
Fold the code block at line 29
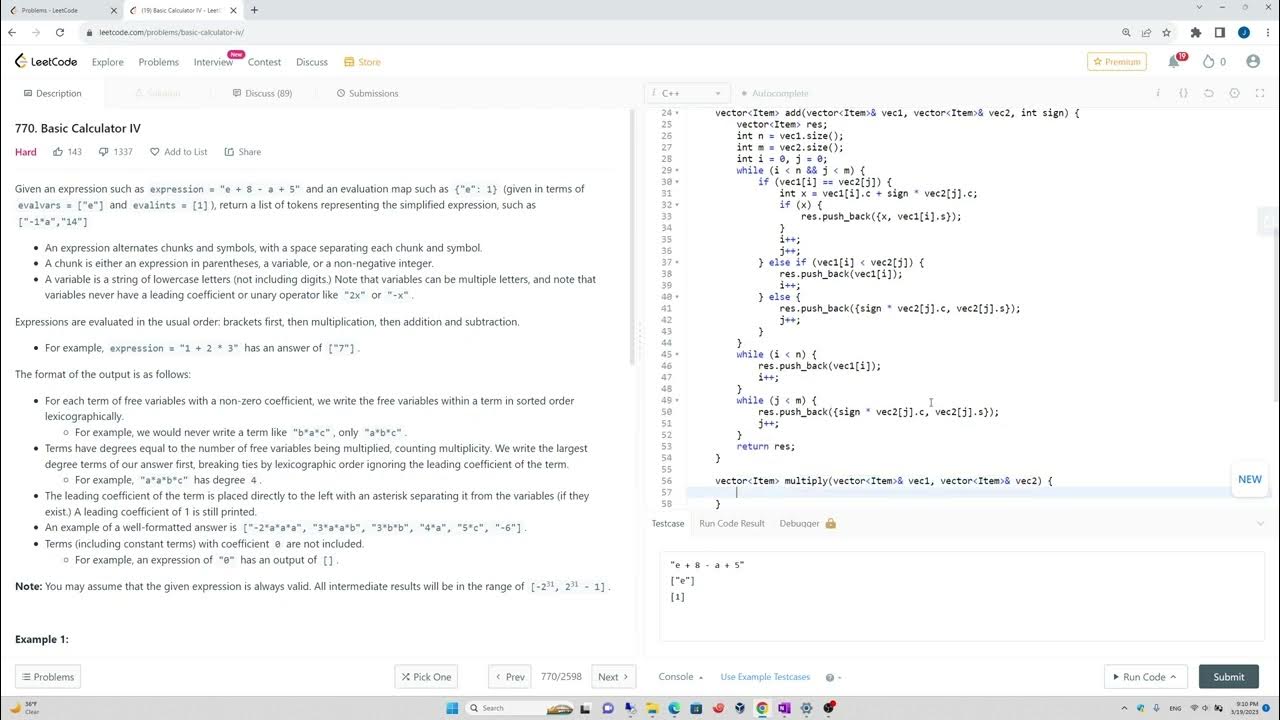[678, 170]
